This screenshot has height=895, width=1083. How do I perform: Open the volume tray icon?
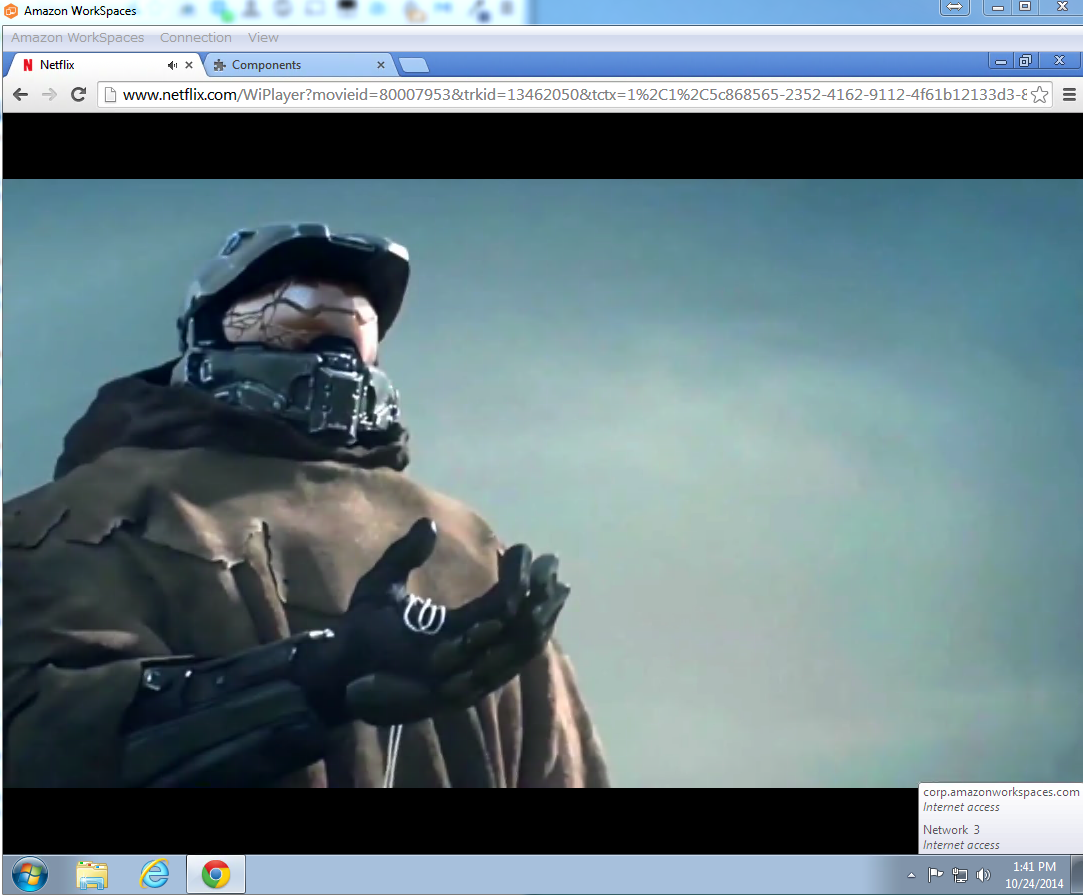click(983, 875)
